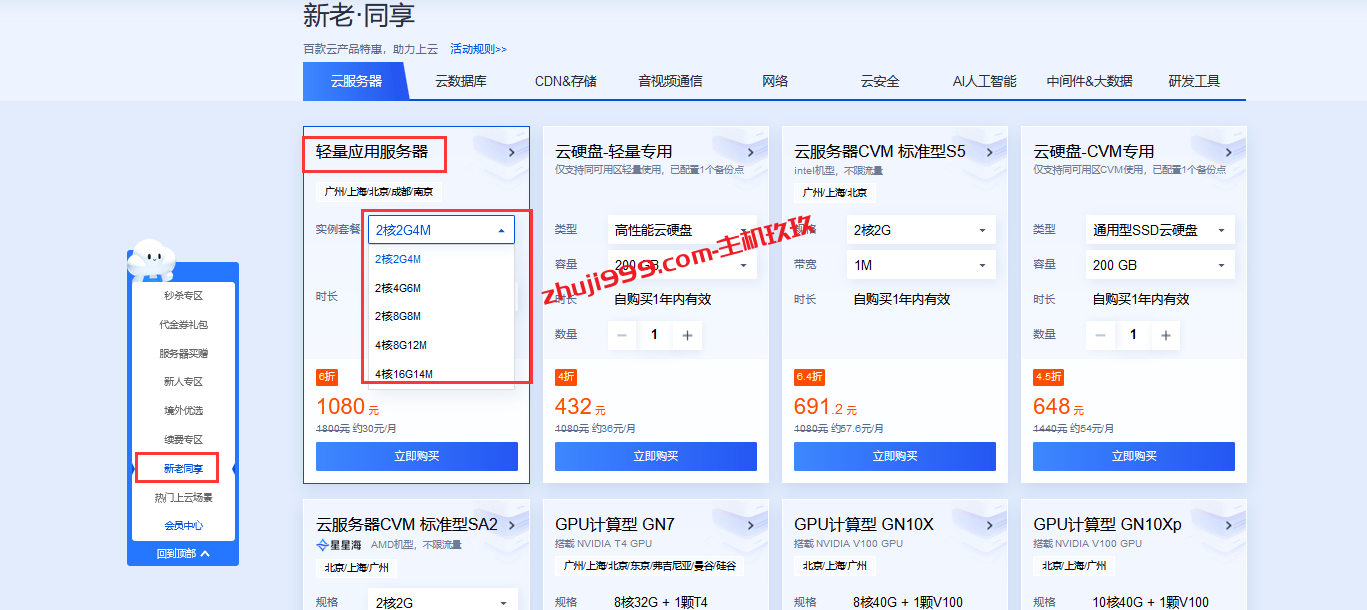Choose 2核4G6M from the dropdown list

tap(441, 288)
